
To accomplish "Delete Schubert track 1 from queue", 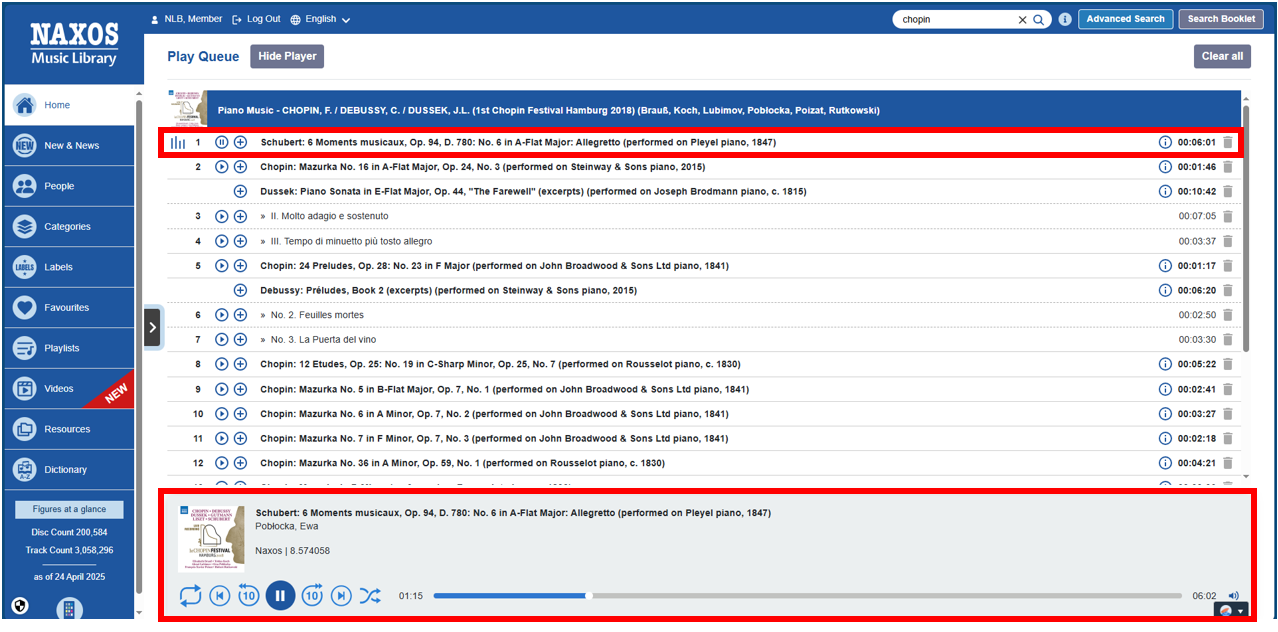I will tap(1228, 142).
